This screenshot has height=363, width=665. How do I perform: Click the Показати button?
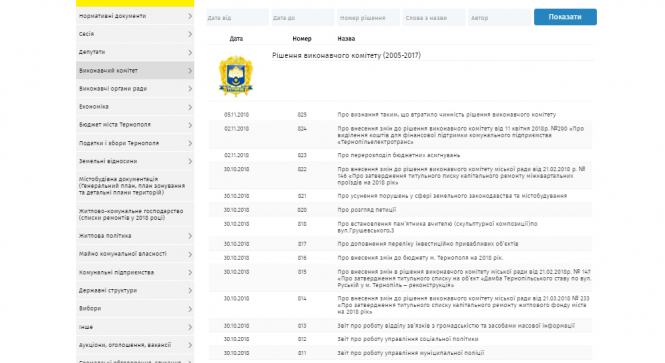565,17
